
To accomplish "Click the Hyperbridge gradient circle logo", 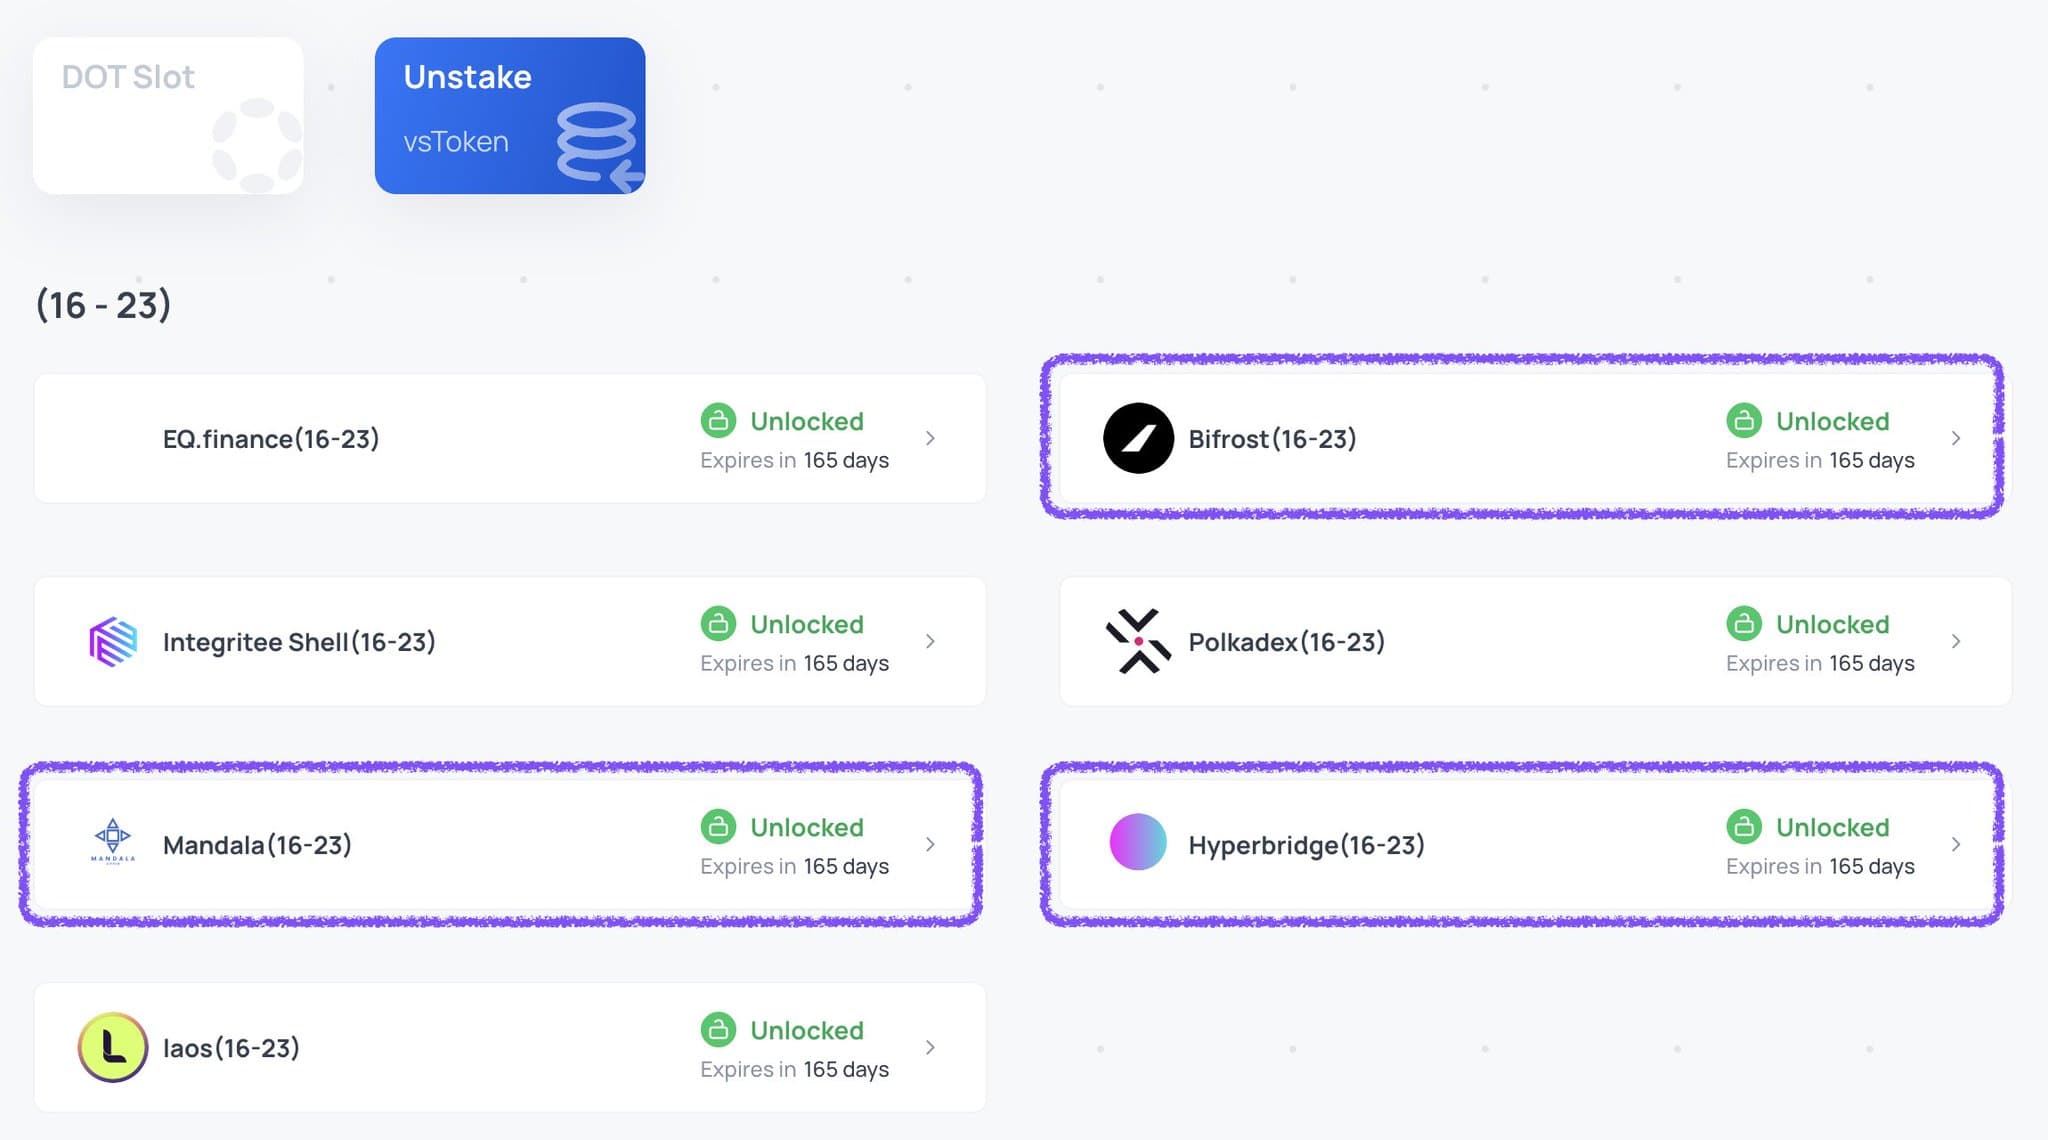I will click(1138, 842).
